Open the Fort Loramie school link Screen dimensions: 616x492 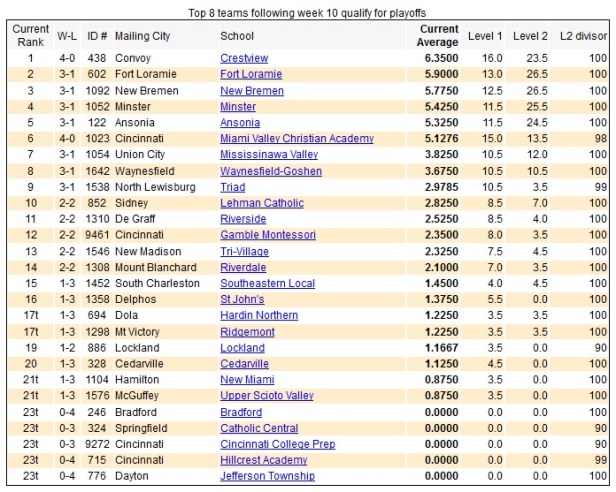pyautogui.click(x=251, y=74)
